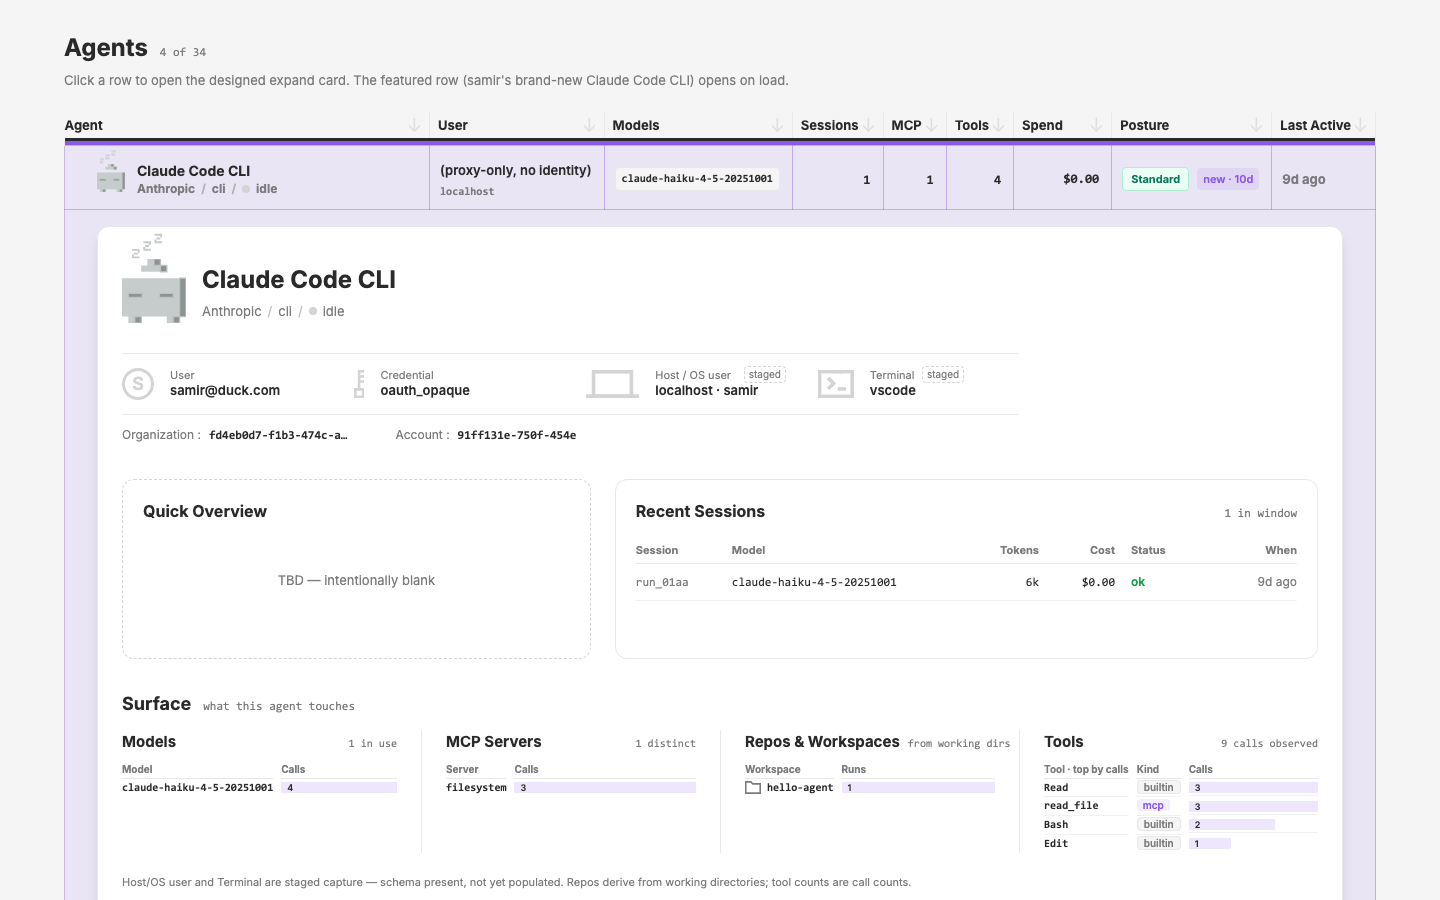
Task: Click the idle status dot in the card header
Action: pos(313,311)
